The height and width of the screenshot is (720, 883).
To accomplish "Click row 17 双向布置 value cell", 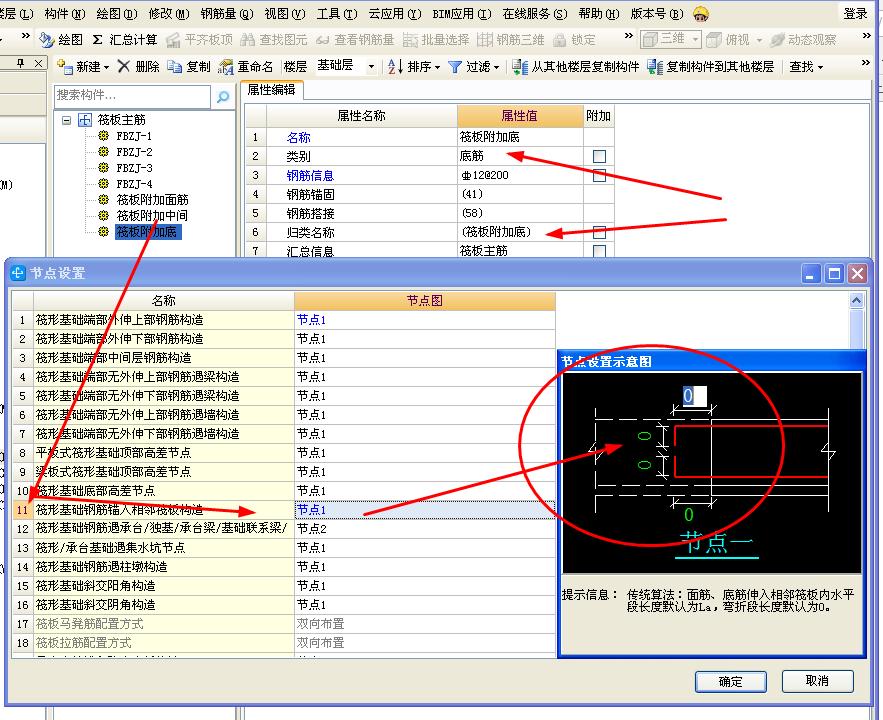I will (x=425, y=624).
